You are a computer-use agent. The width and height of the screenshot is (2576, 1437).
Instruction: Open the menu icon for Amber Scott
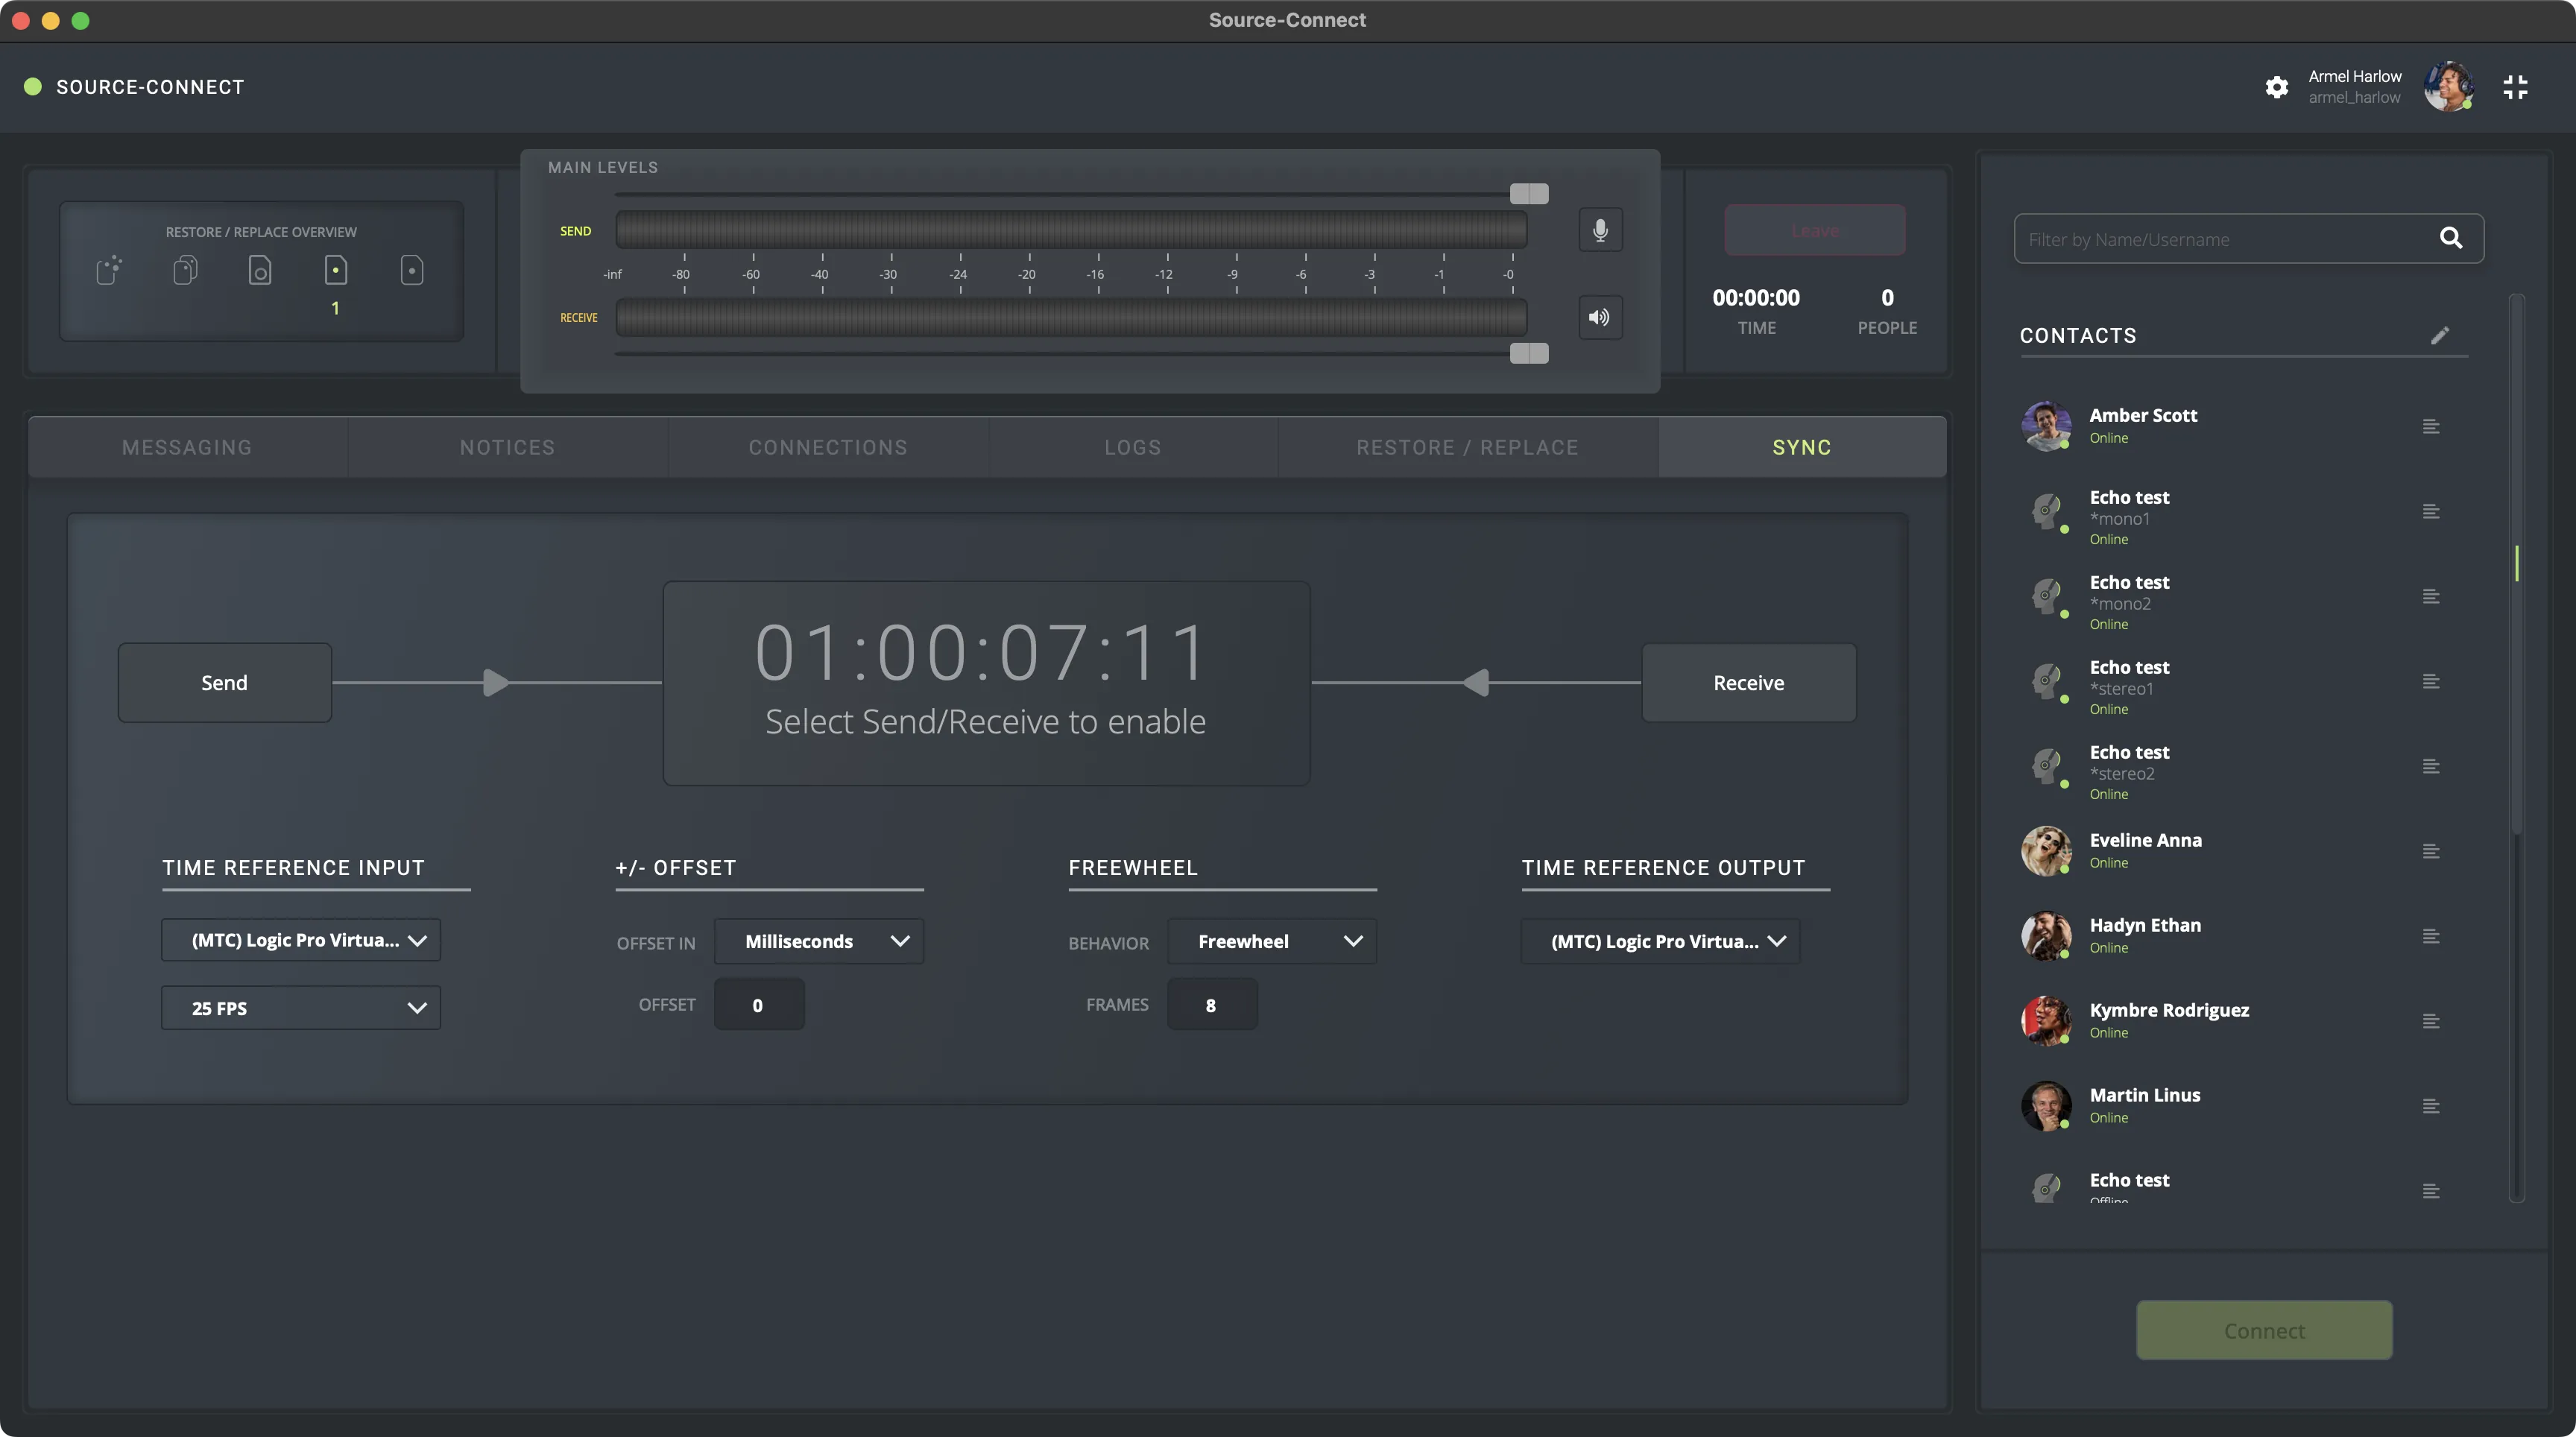(2431, 427)
